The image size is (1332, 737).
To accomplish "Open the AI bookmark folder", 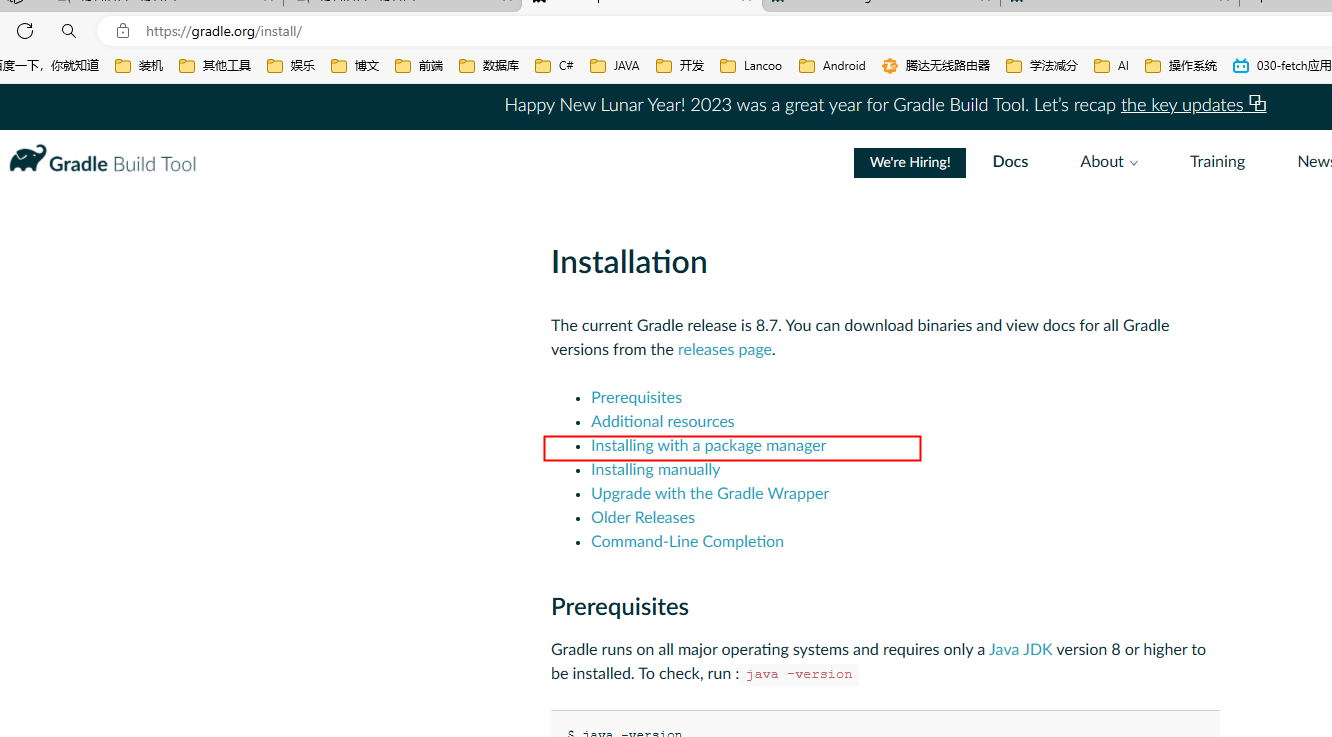I will (1111, 66).
